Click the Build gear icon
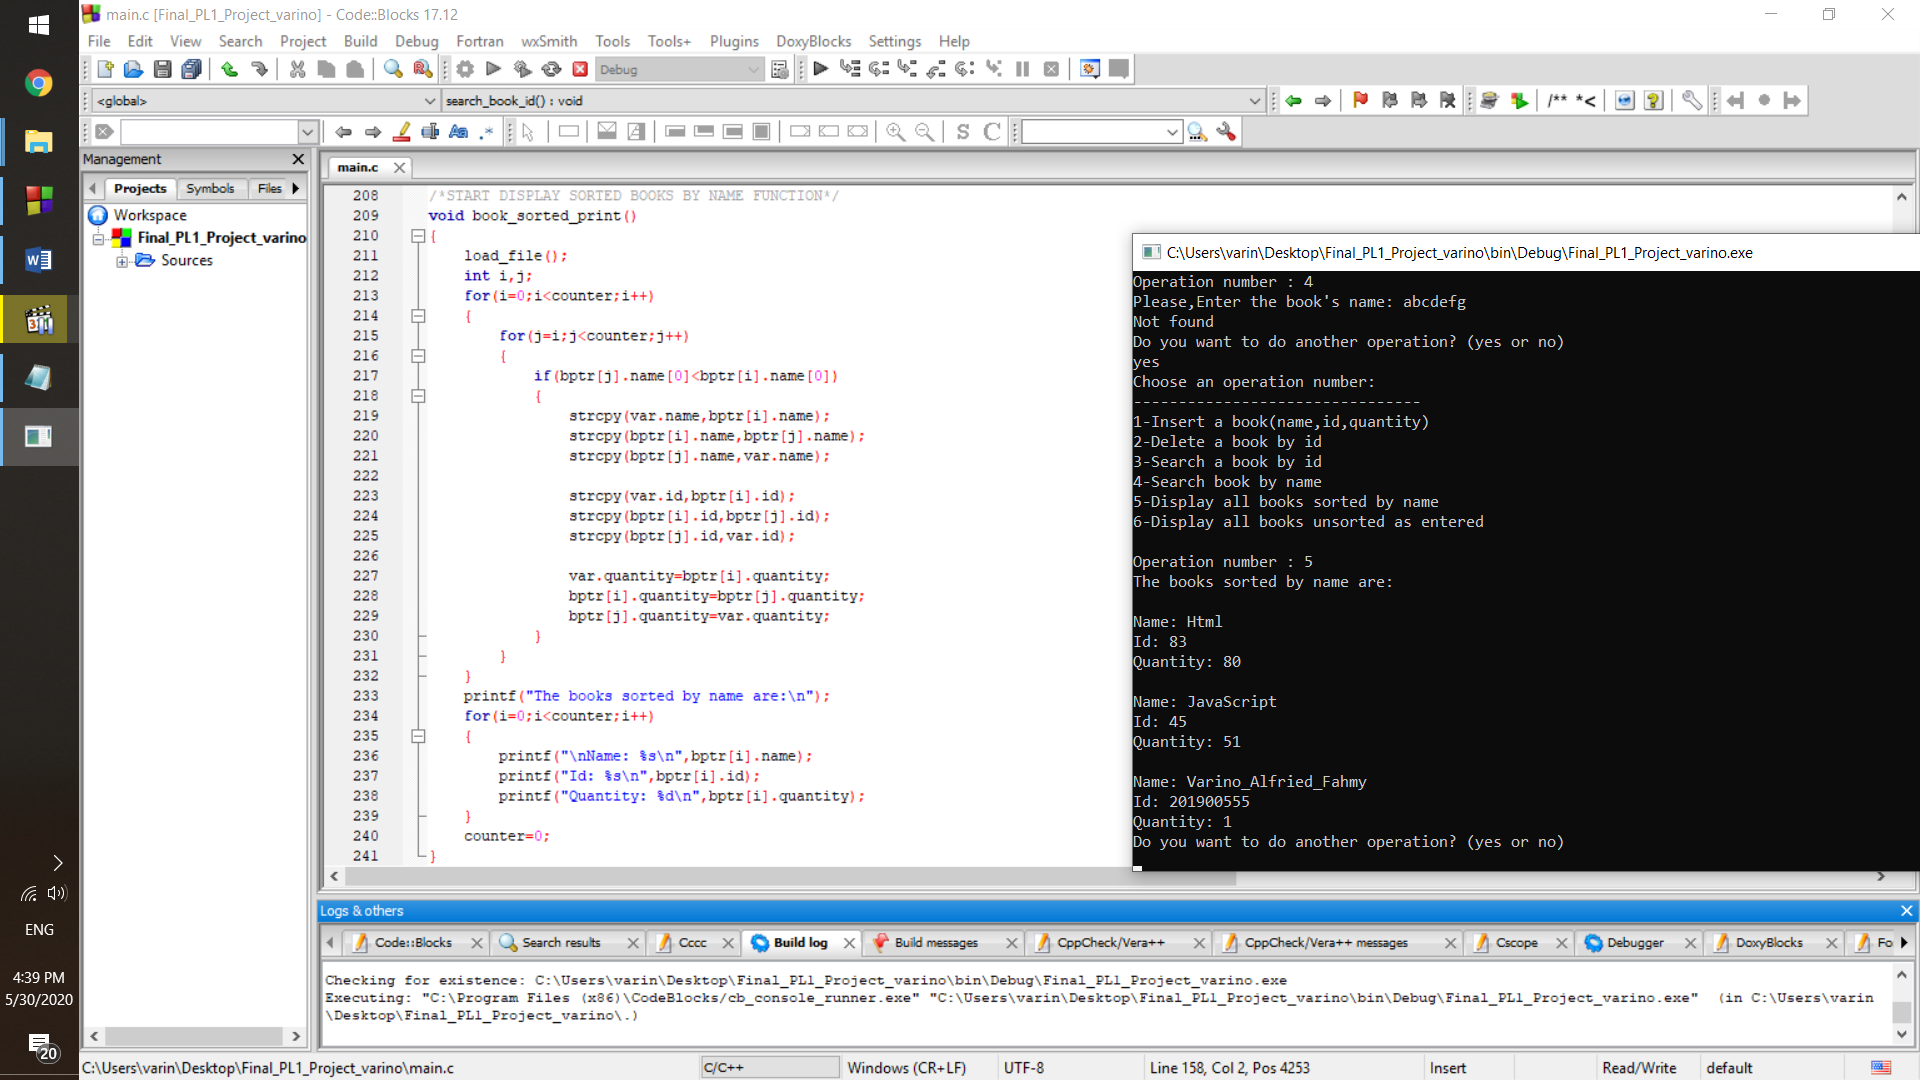The width and height of the screenshot is (1920, 1080). pos(465,69)
